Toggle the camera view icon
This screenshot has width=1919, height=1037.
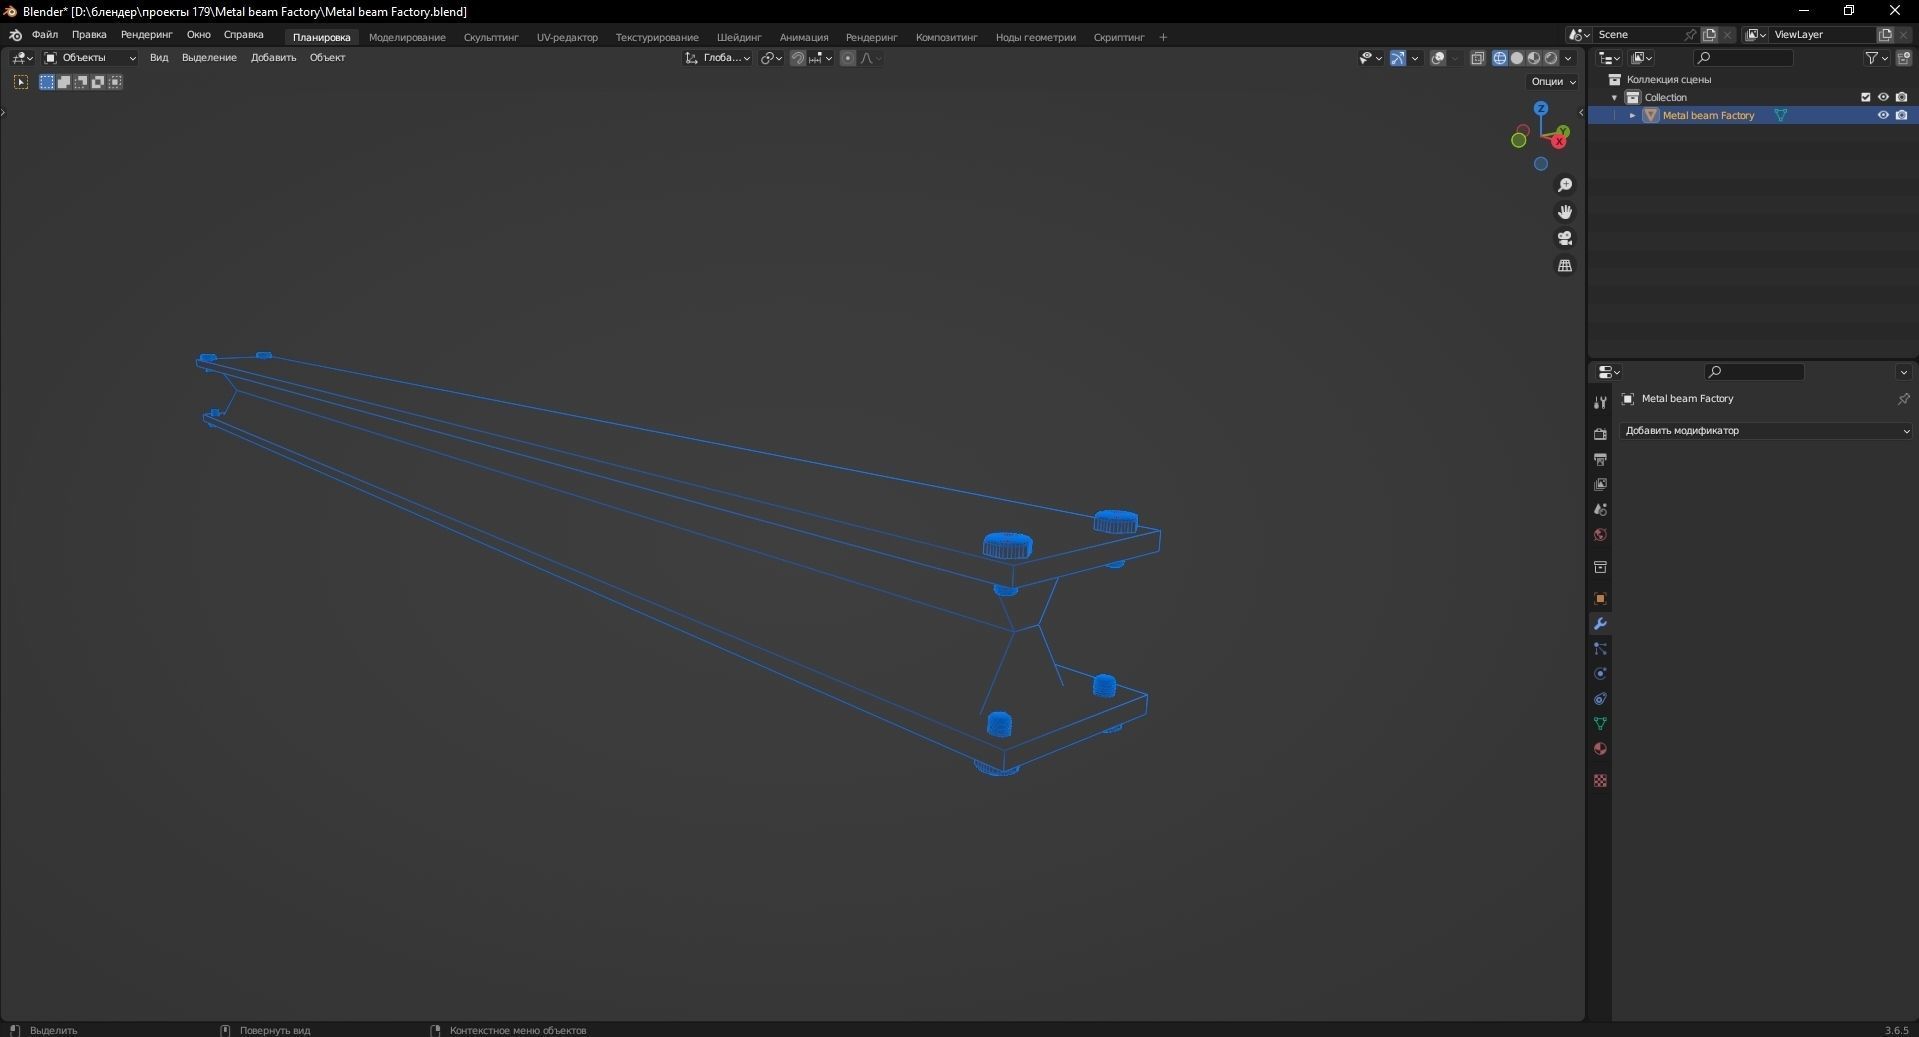(1565, 238)
